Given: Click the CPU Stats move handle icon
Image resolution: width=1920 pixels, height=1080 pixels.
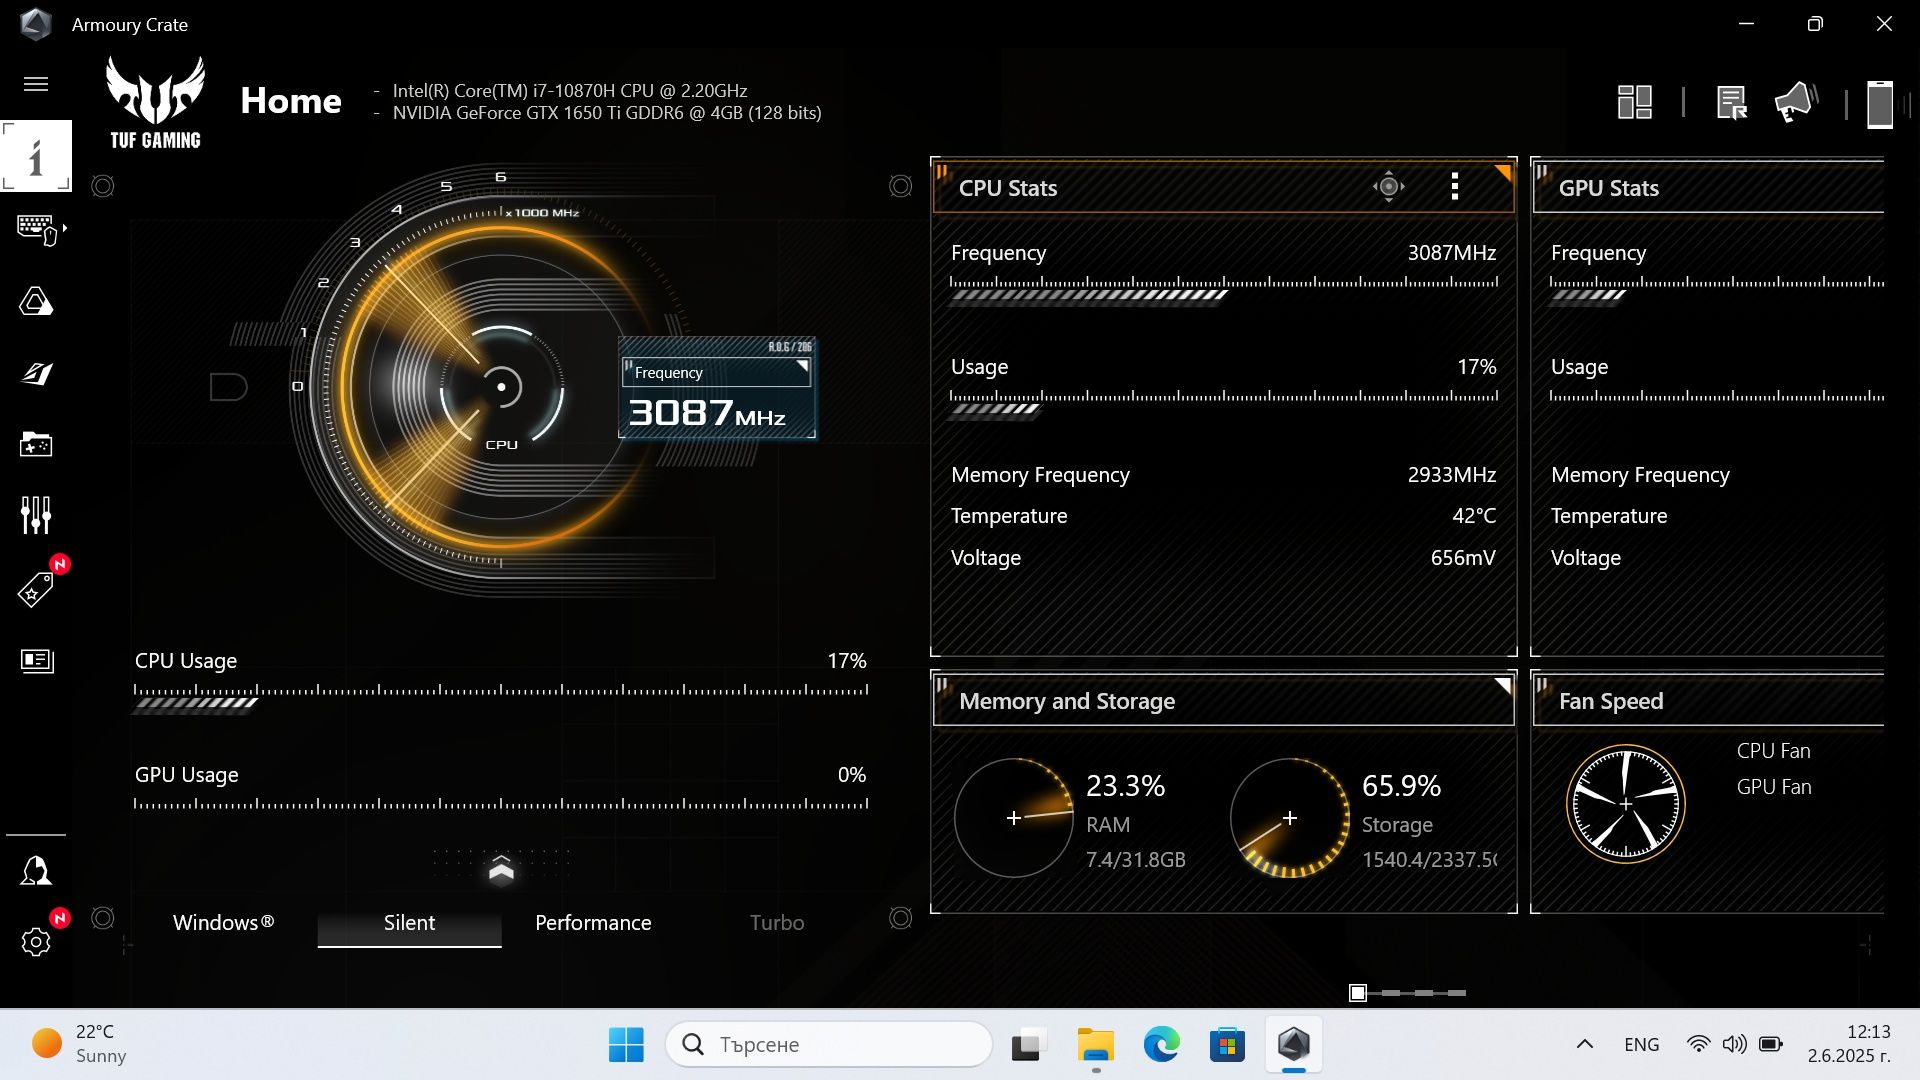Looking at the screenshot, I should (x=1388, y=187).
